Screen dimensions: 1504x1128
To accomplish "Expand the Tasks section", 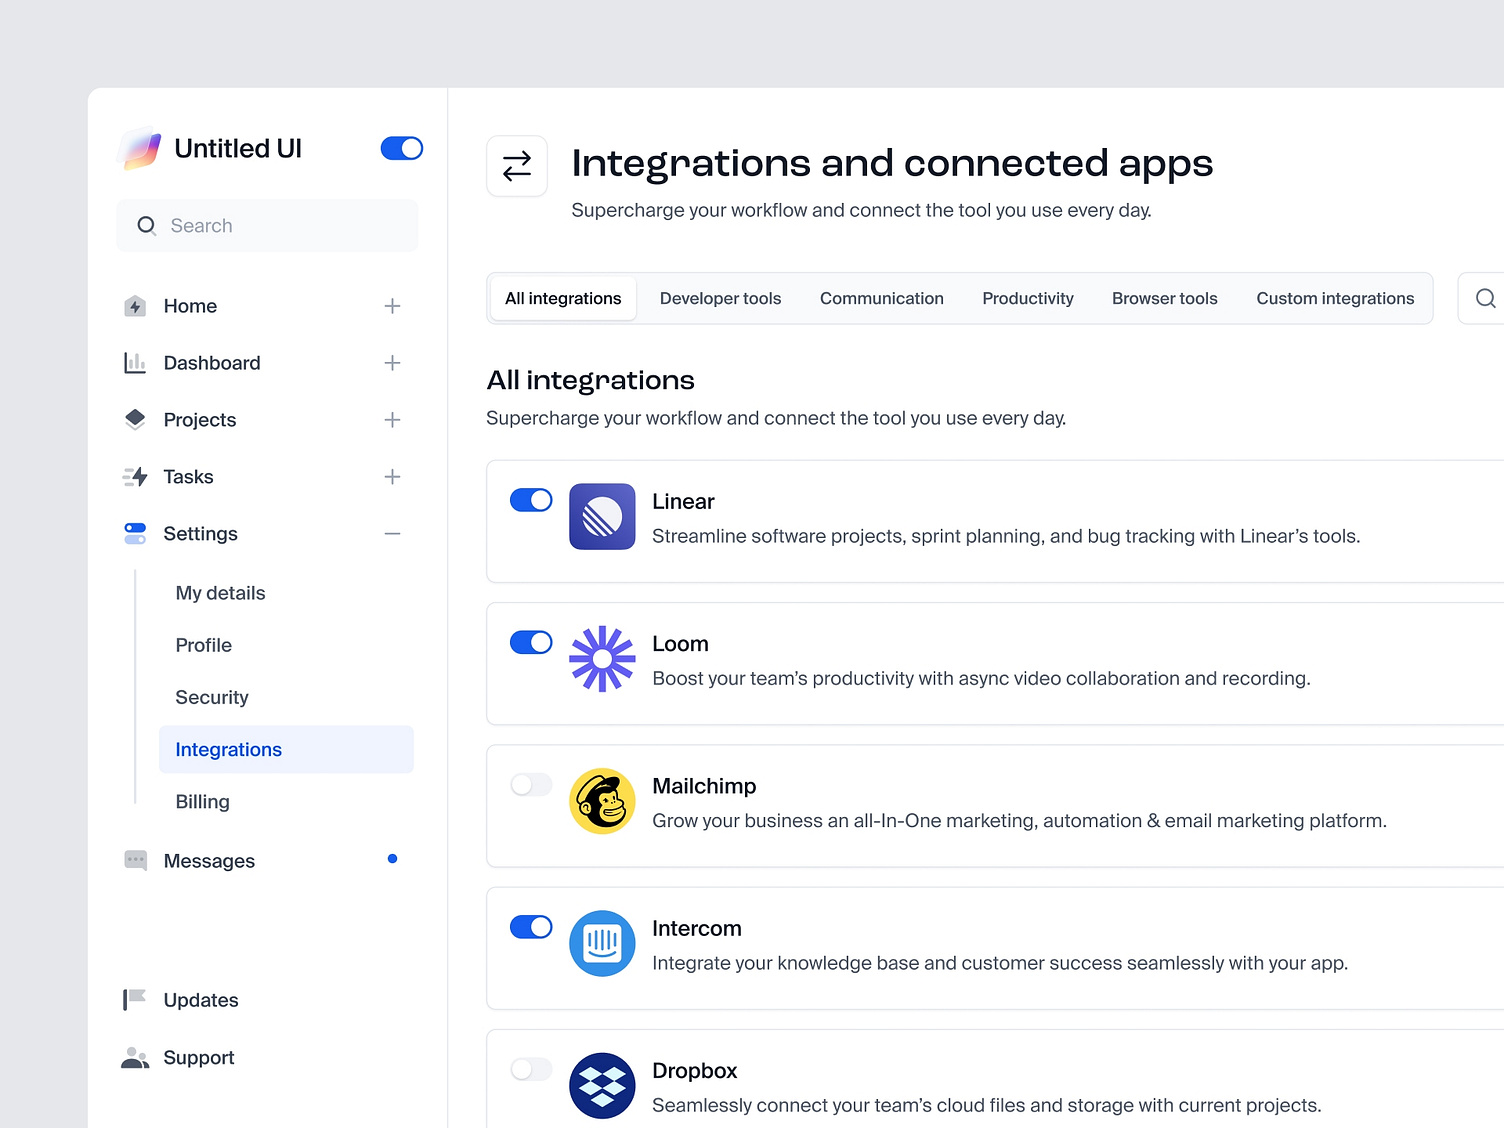I will pos(392,477).
